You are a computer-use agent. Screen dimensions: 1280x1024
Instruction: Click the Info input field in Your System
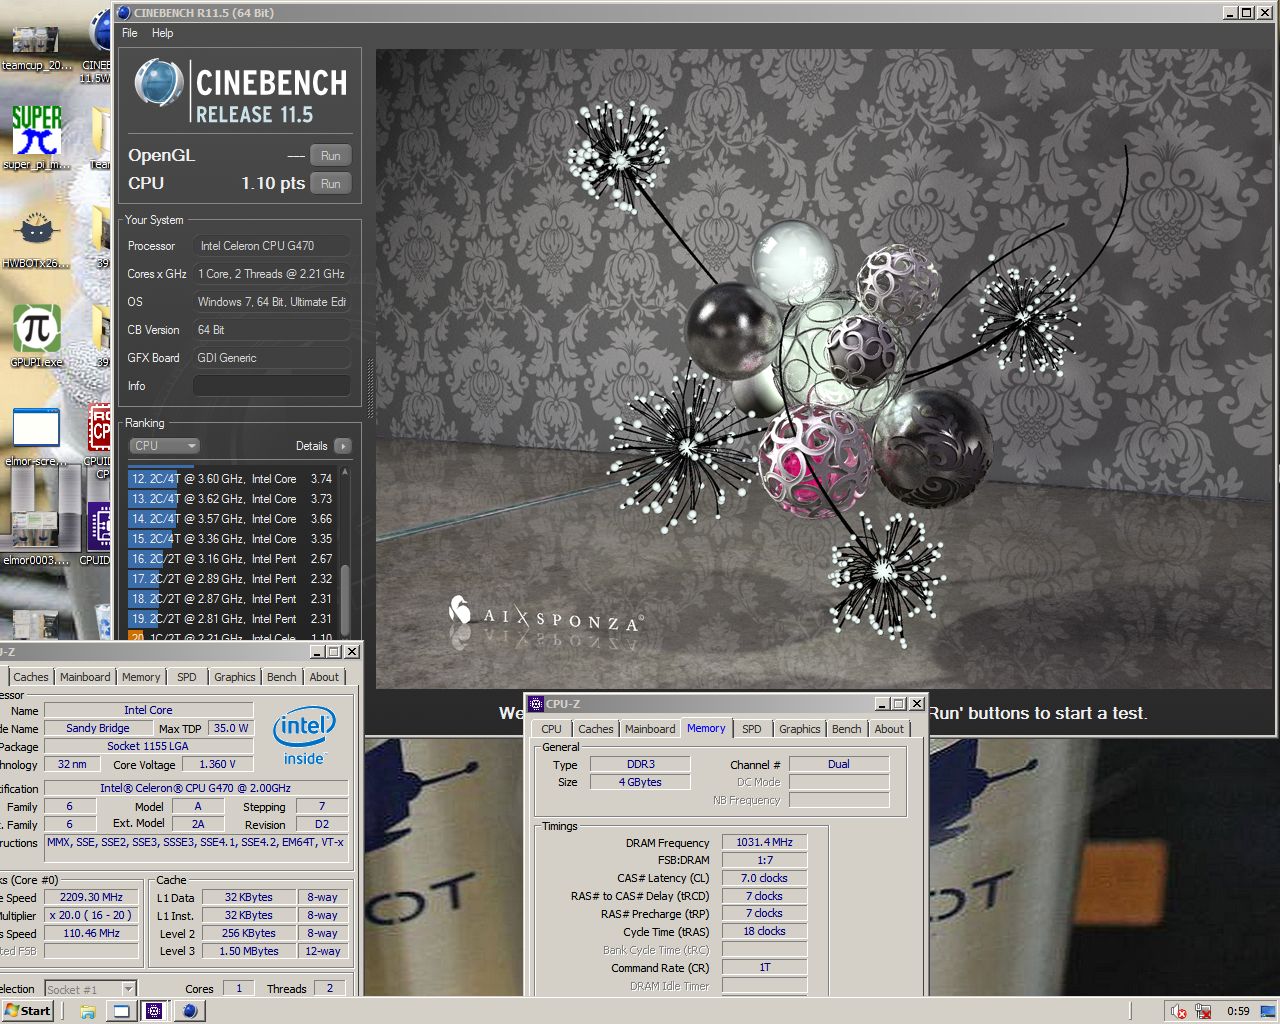click(272, 386)
